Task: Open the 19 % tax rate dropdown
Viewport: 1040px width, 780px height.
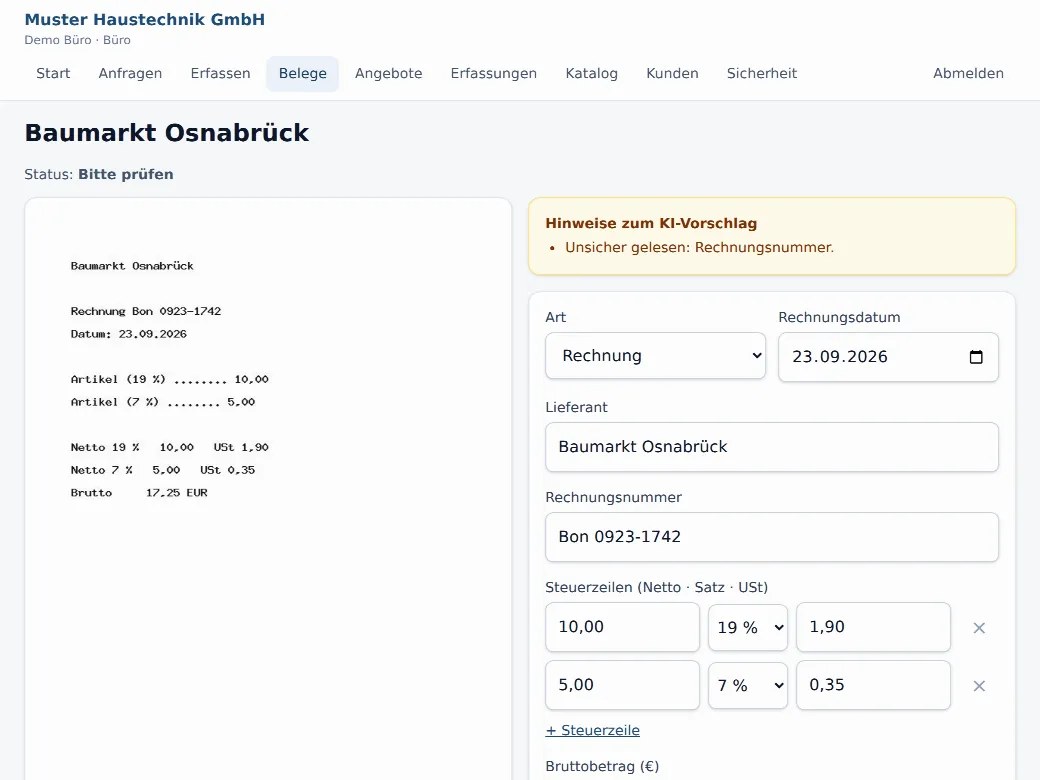Action: tap(748, 627)
